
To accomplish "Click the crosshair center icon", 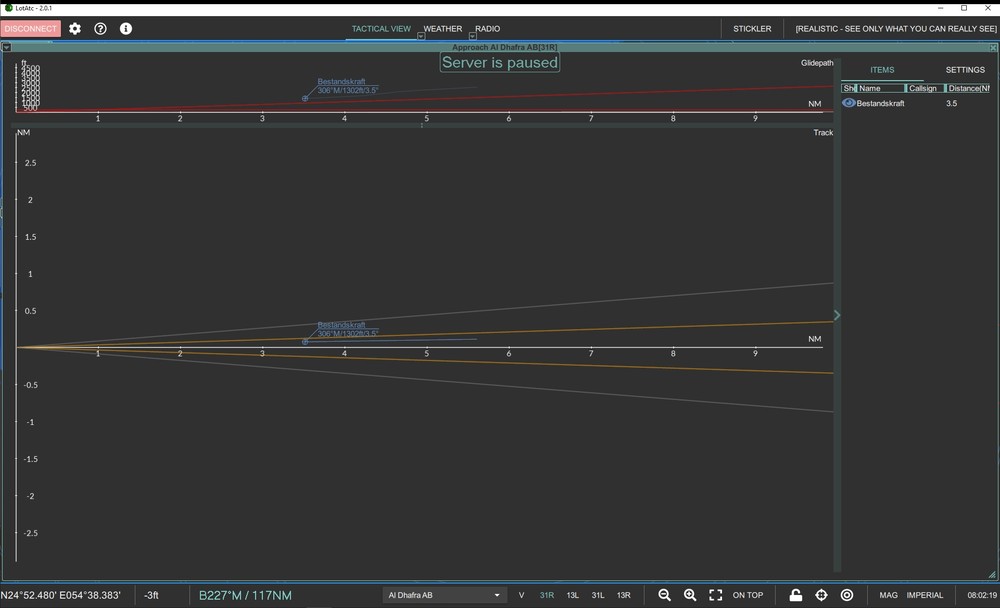I will pyautogui.click(x=821, y=595).
